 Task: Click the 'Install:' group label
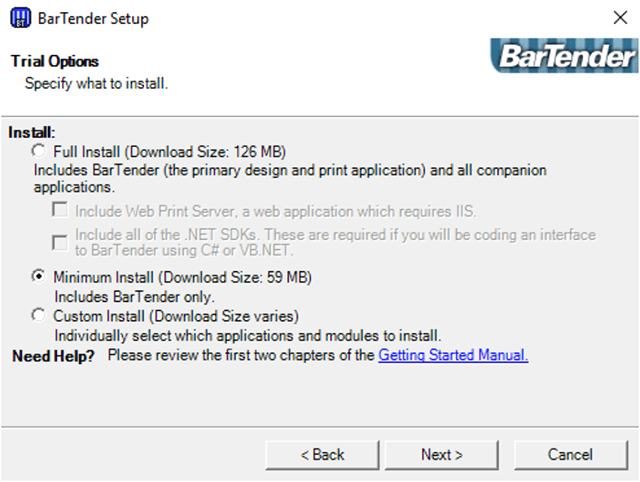32,132
